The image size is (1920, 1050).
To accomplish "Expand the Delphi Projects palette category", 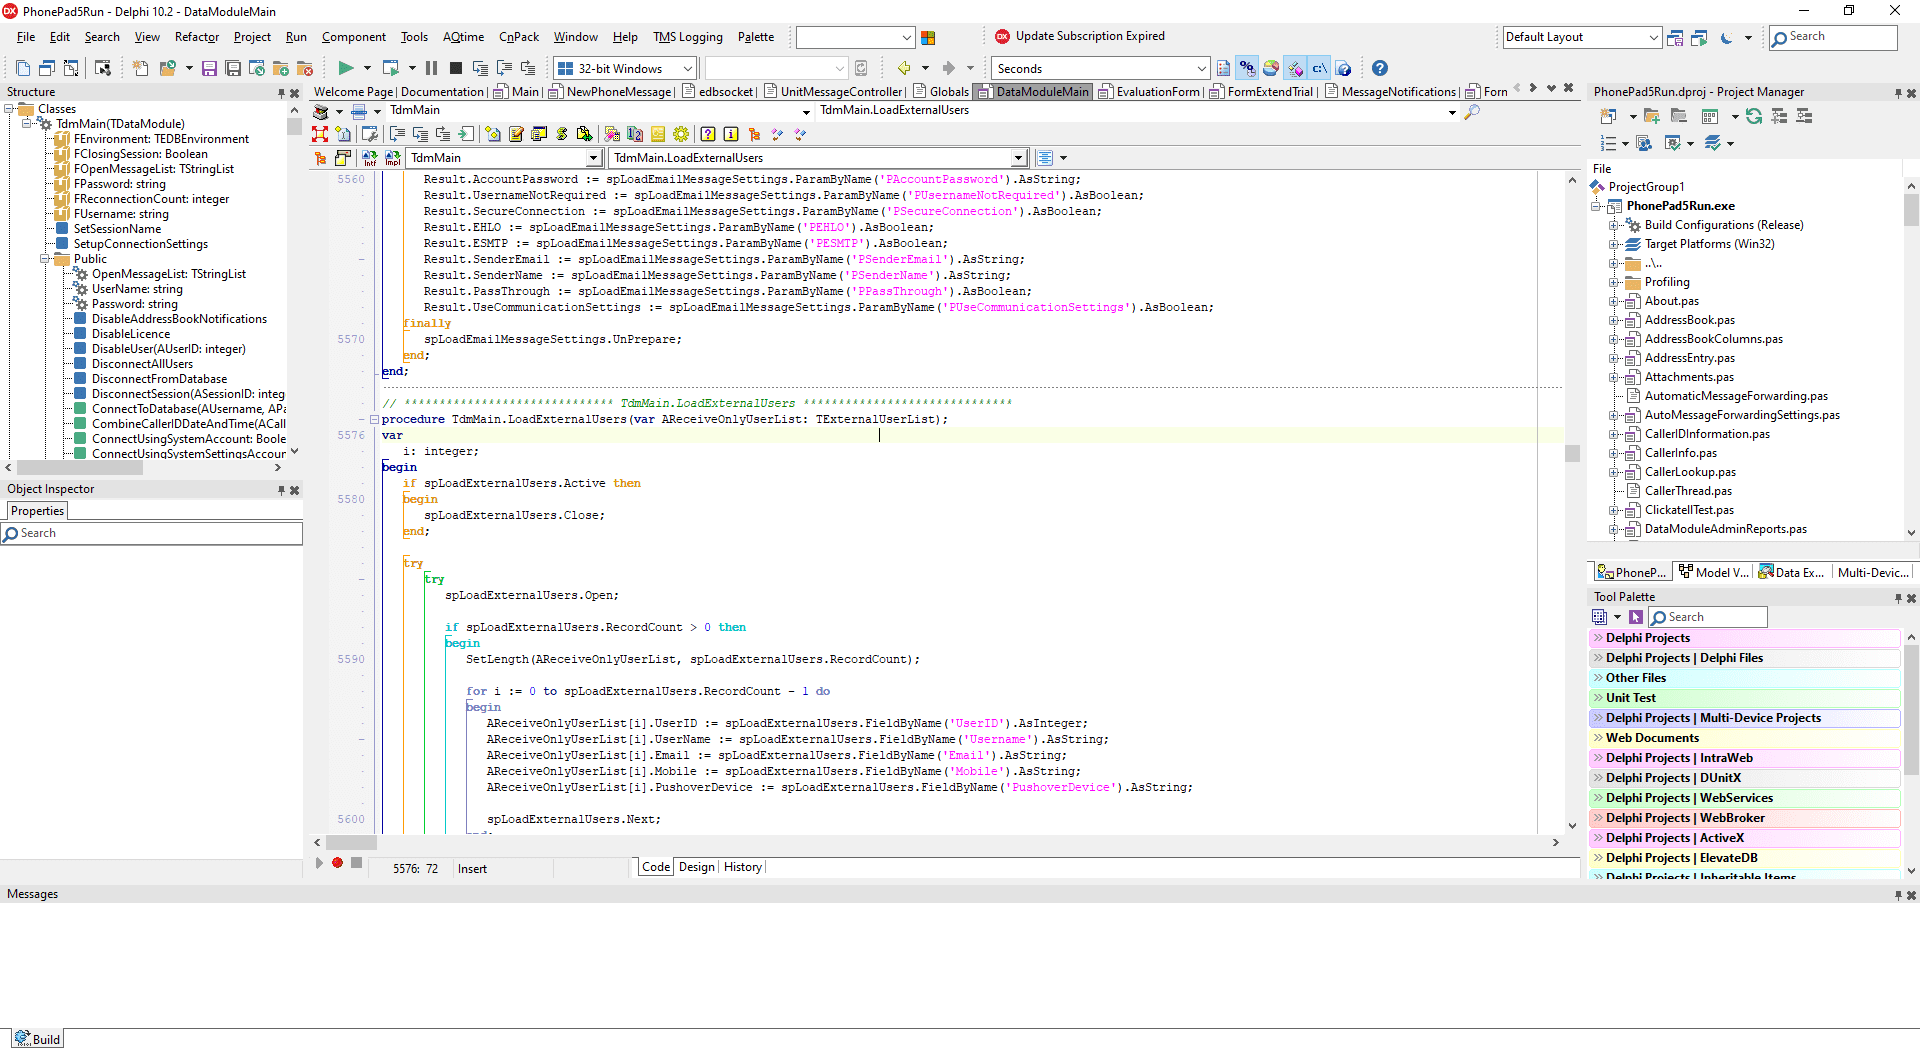I will (x=1598, y=638).
